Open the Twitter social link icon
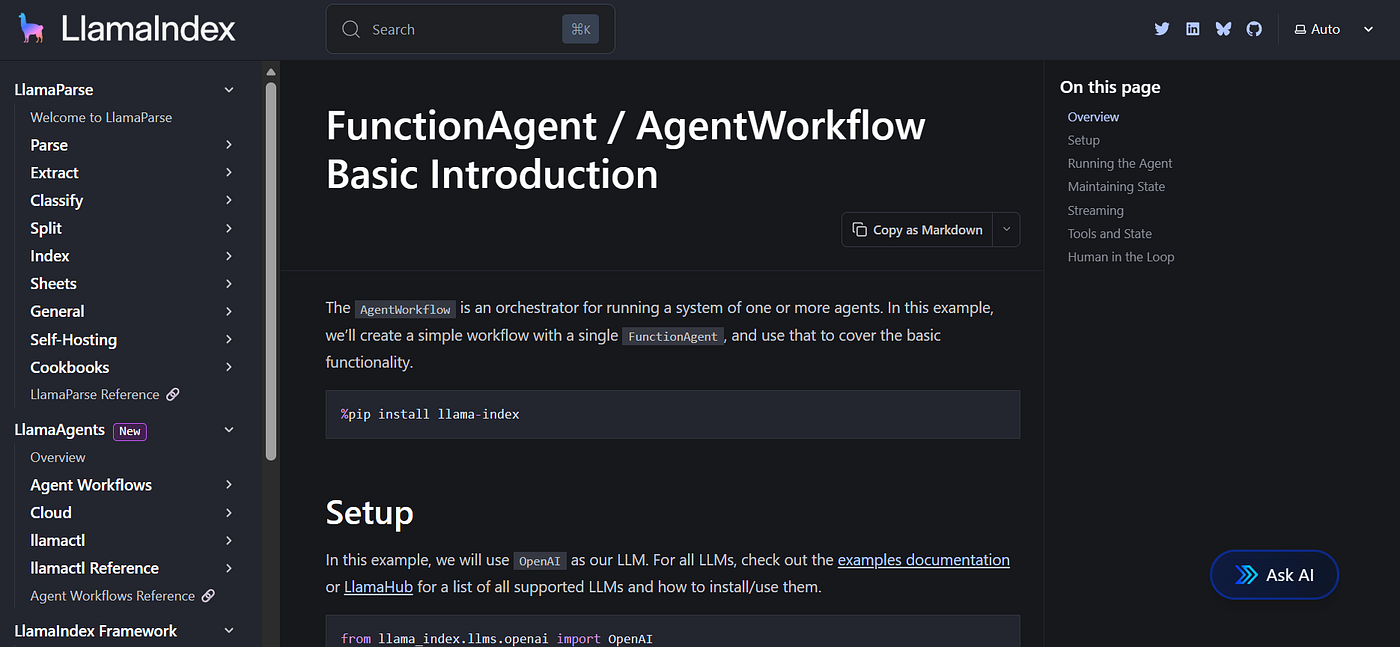 (1161, 29)
